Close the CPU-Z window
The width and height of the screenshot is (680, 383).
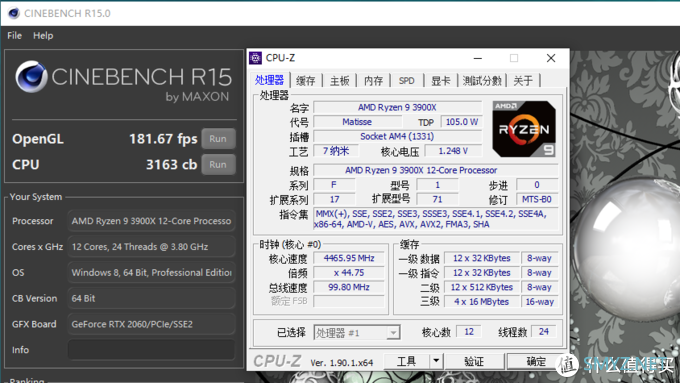[x=551, y=58]
